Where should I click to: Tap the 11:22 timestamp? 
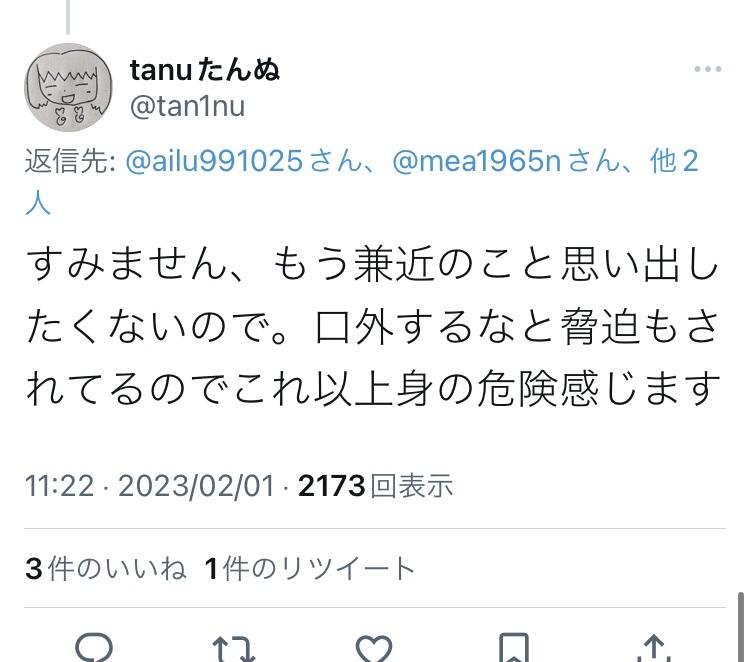[59, 486]
